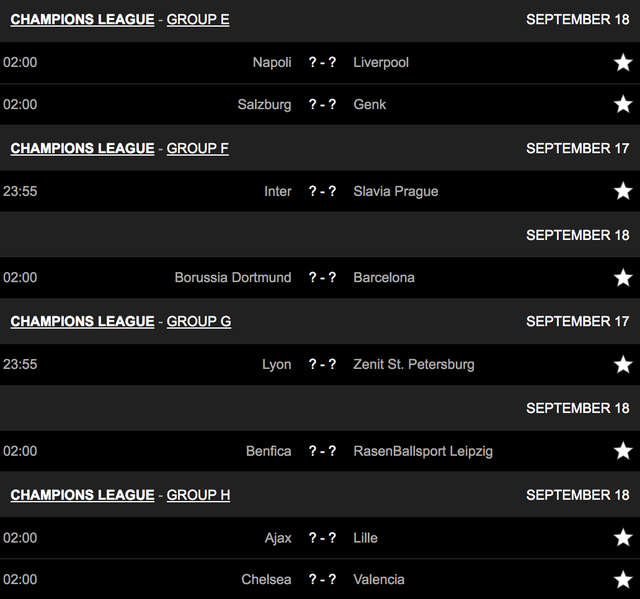
Task: Open Champions League link above Napoli match
Action: tap(82, 19)
